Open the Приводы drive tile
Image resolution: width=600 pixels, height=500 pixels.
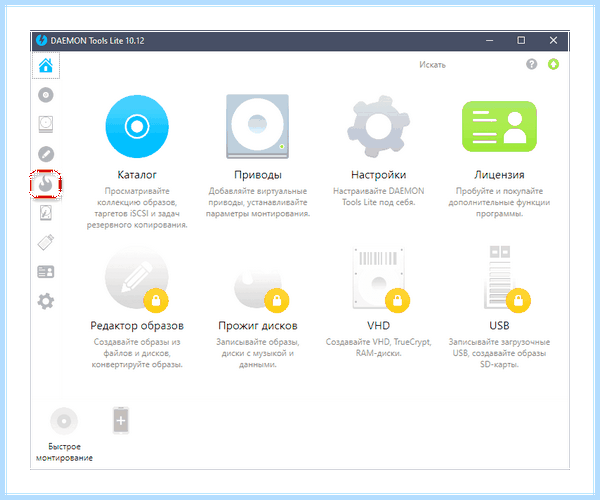pyautogui.click(x=258, y=127)
